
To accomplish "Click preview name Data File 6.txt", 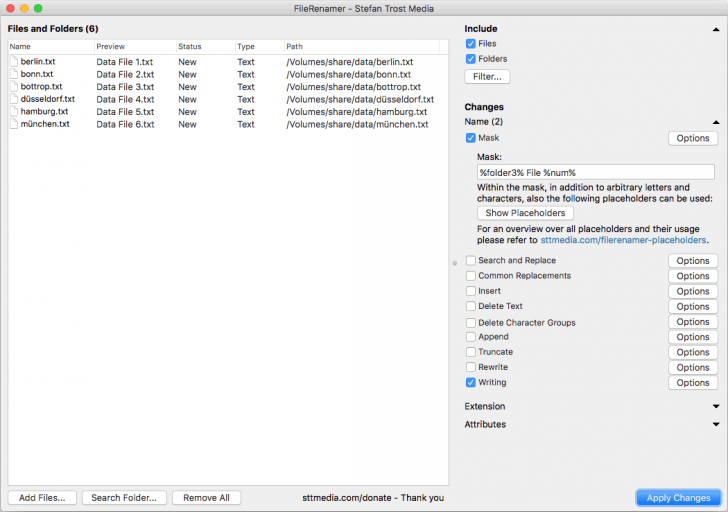I will point(125,124).
